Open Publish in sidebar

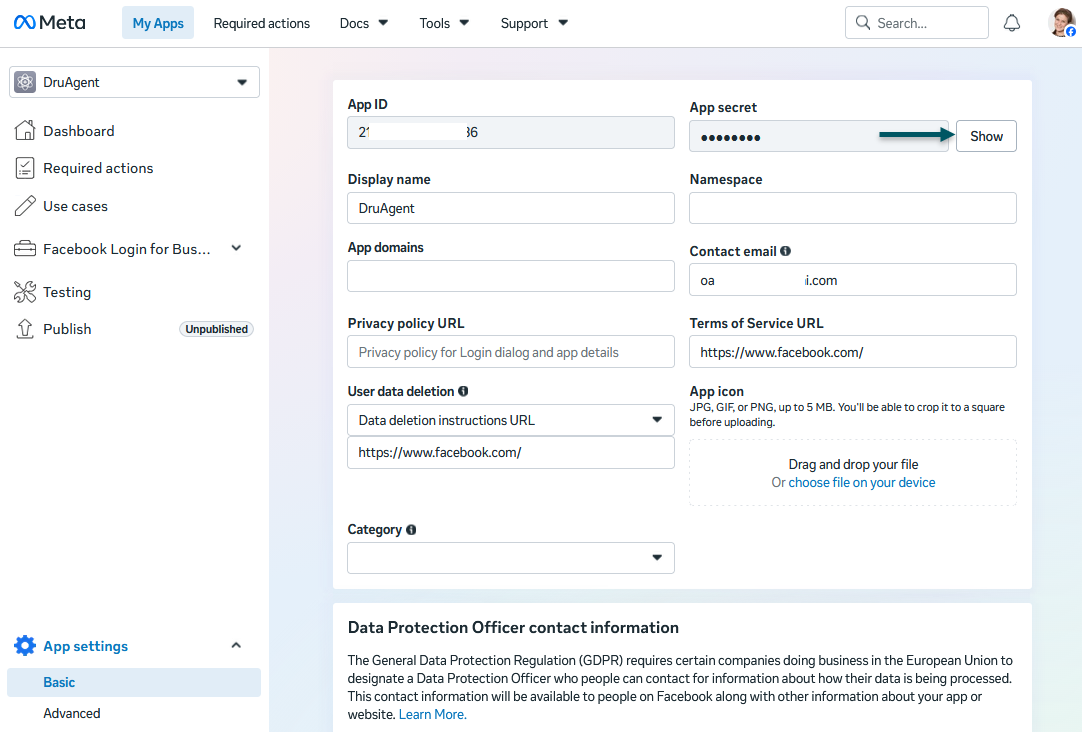coord(67,329)
